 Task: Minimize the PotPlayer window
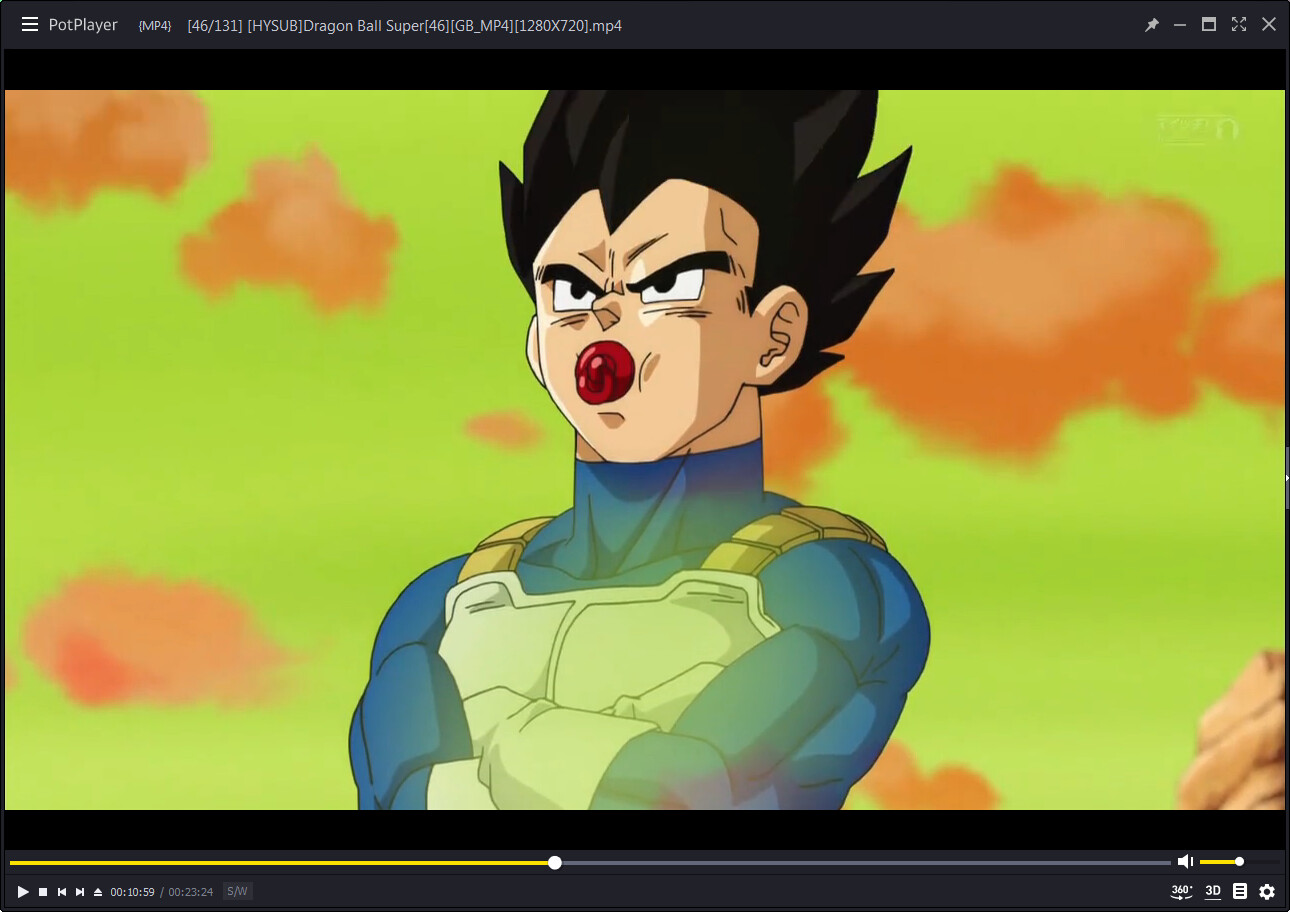(x=1180, y=25)
